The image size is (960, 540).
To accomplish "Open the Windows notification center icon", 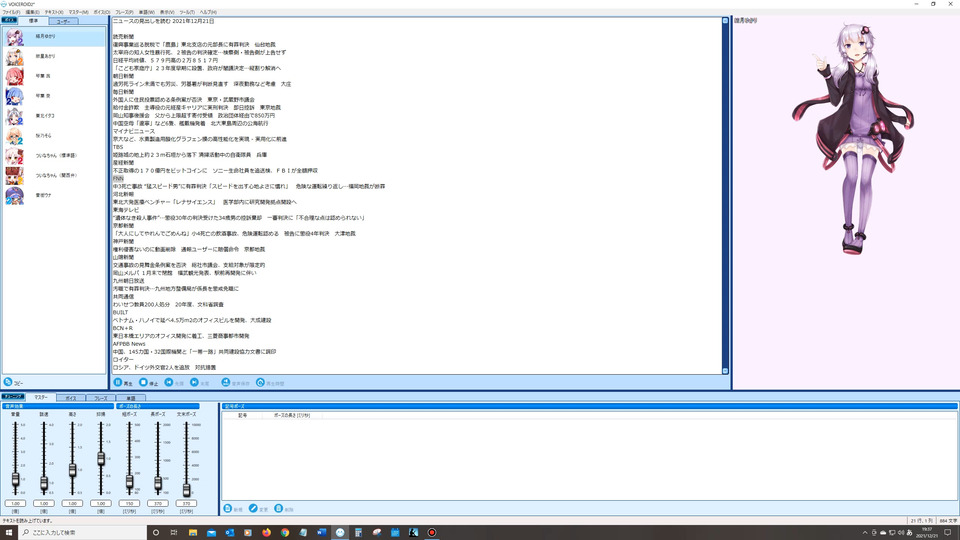I will click(x=947, y=532).
